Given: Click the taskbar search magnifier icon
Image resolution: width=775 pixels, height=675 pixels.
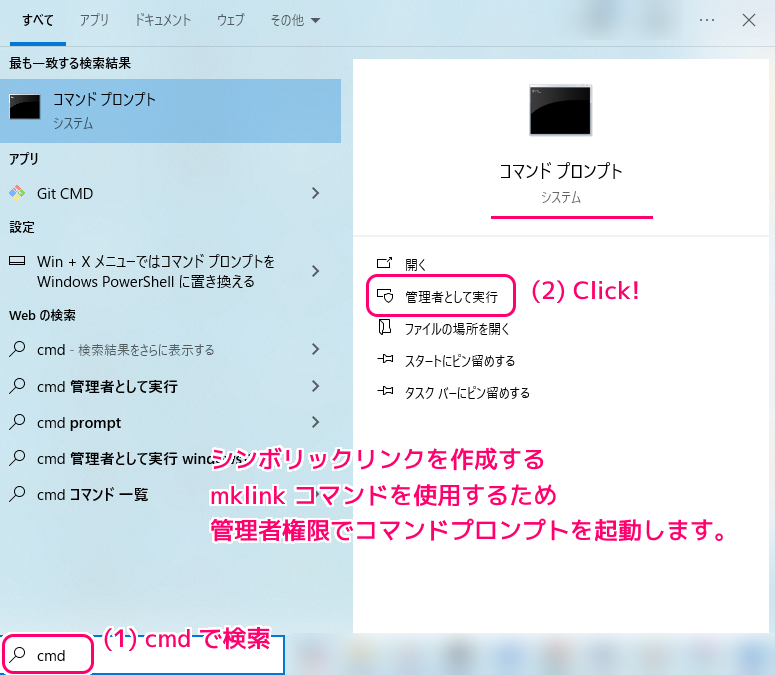Looking at the screenshot, I should 17,655.
